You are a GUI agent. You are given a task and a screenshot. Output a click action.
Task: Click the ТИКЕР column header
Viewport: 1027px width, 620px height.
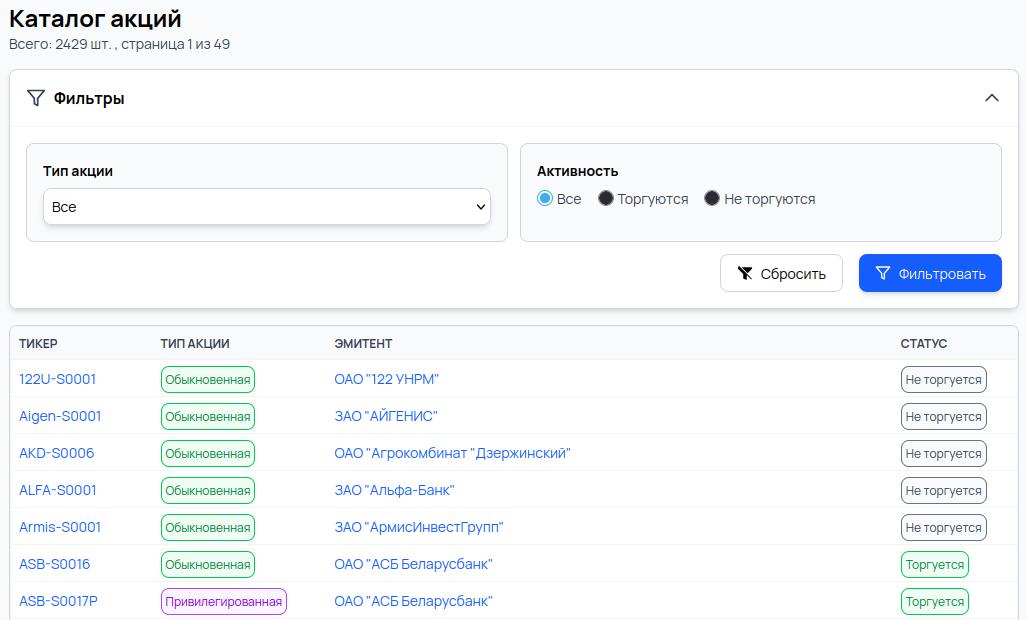tap(39, 343)
